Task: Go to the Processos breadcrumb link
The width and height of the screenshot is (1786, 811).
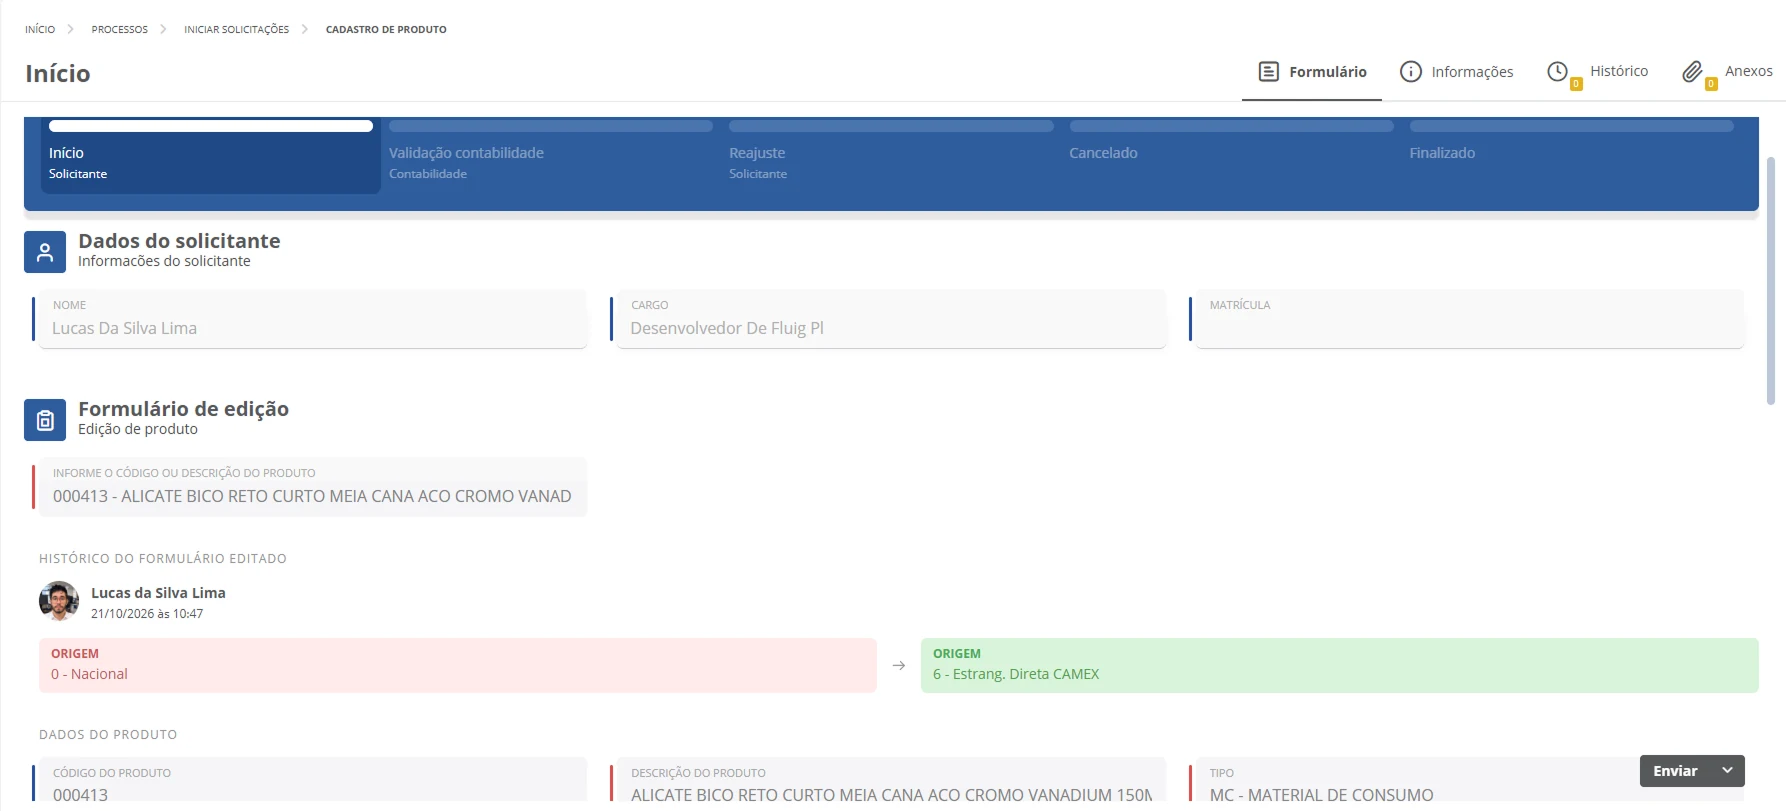Action: click(x=120, y=29)
